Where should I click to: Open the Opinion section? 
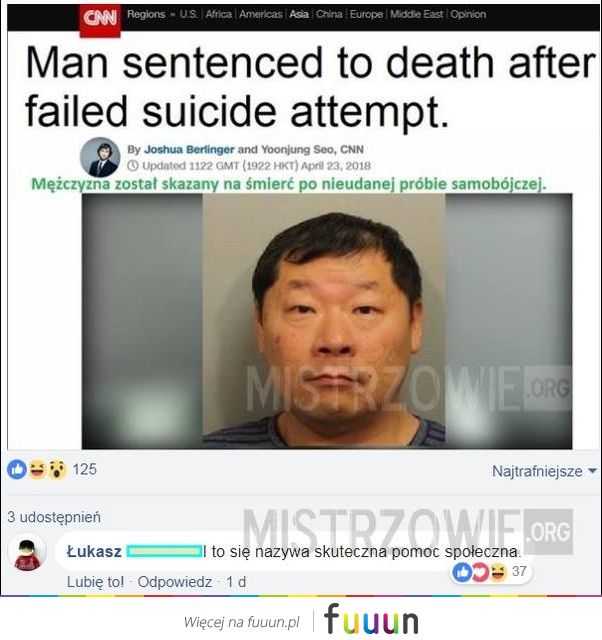[468, 14]
